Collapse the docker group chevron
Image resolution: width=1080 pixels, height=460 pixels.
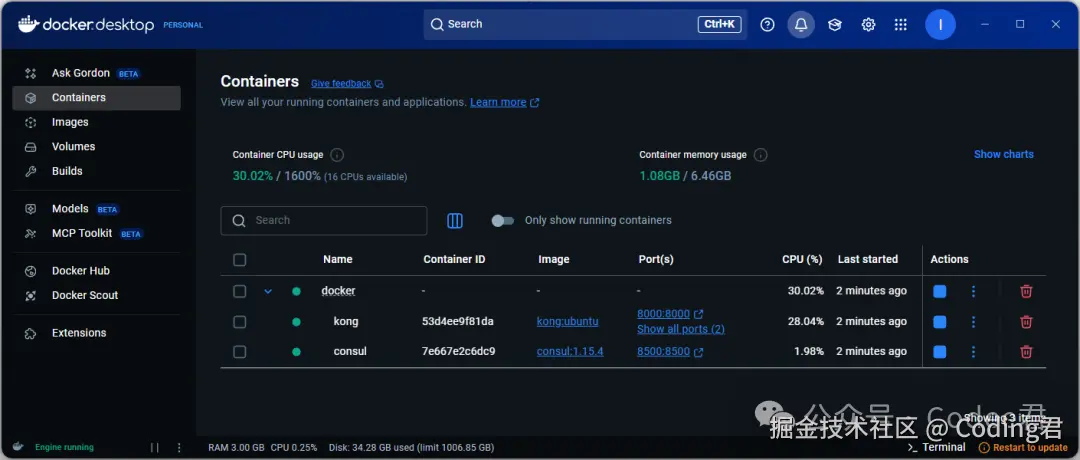[x=269, y=291]
